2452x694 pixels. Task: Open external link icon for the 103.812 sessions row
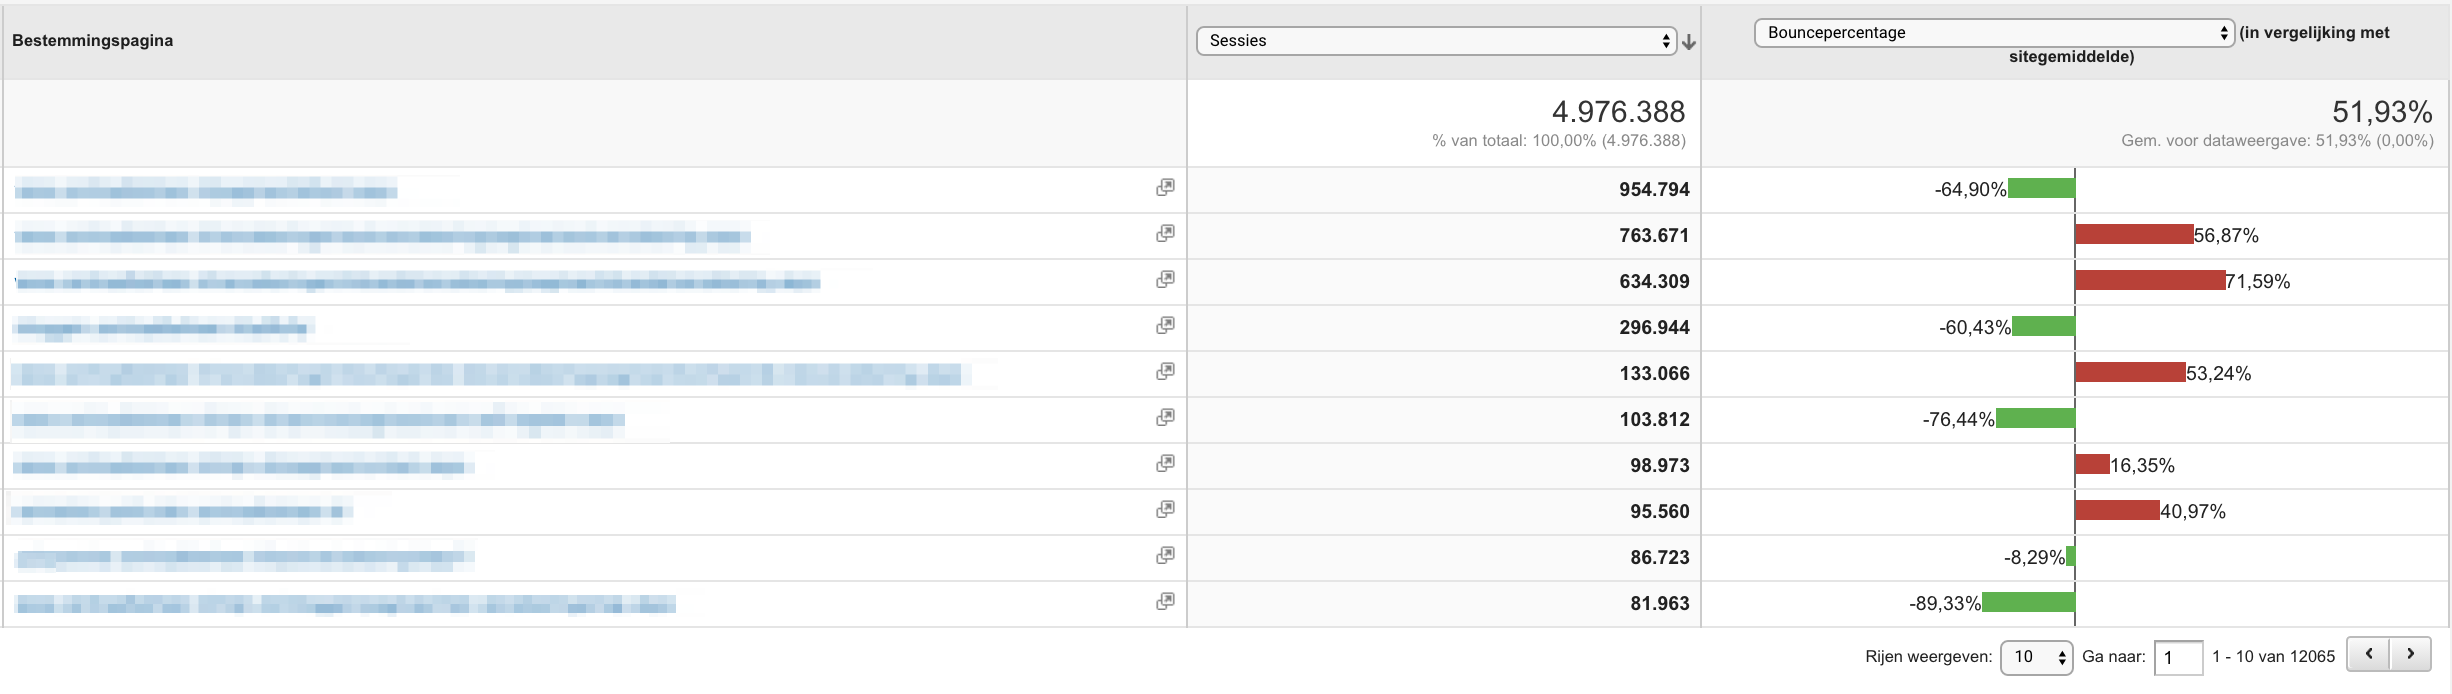(1165, 418)
